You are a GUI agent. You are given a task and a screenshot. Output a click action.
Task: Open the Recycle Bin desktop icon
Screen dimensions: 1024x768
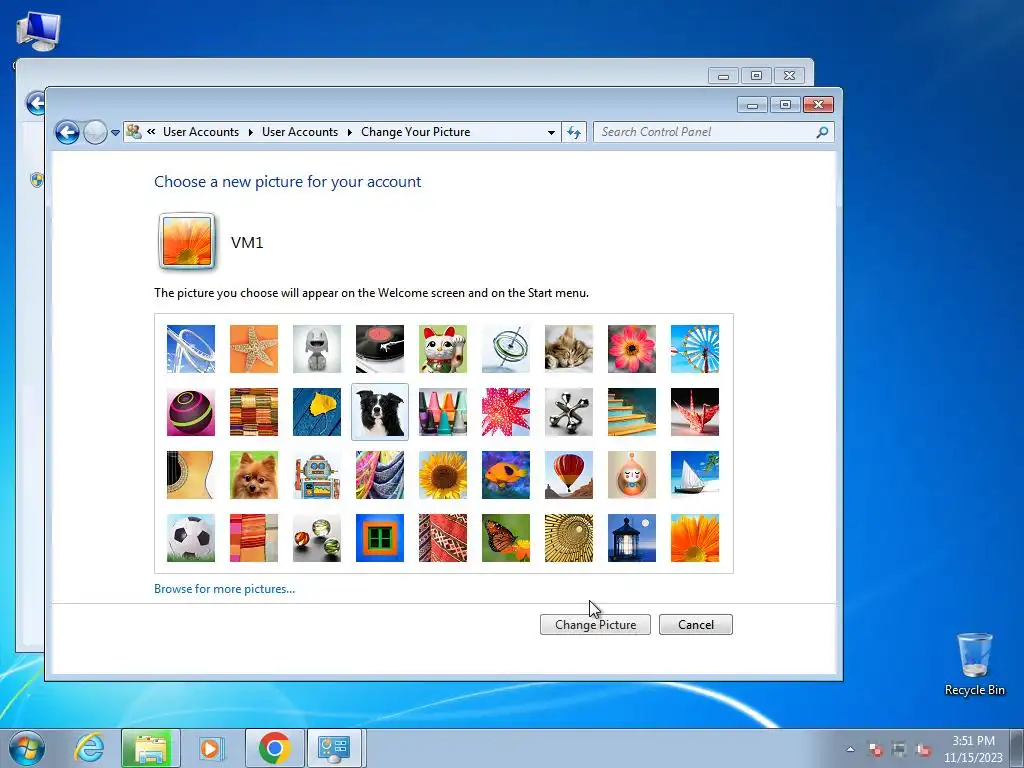974,664
